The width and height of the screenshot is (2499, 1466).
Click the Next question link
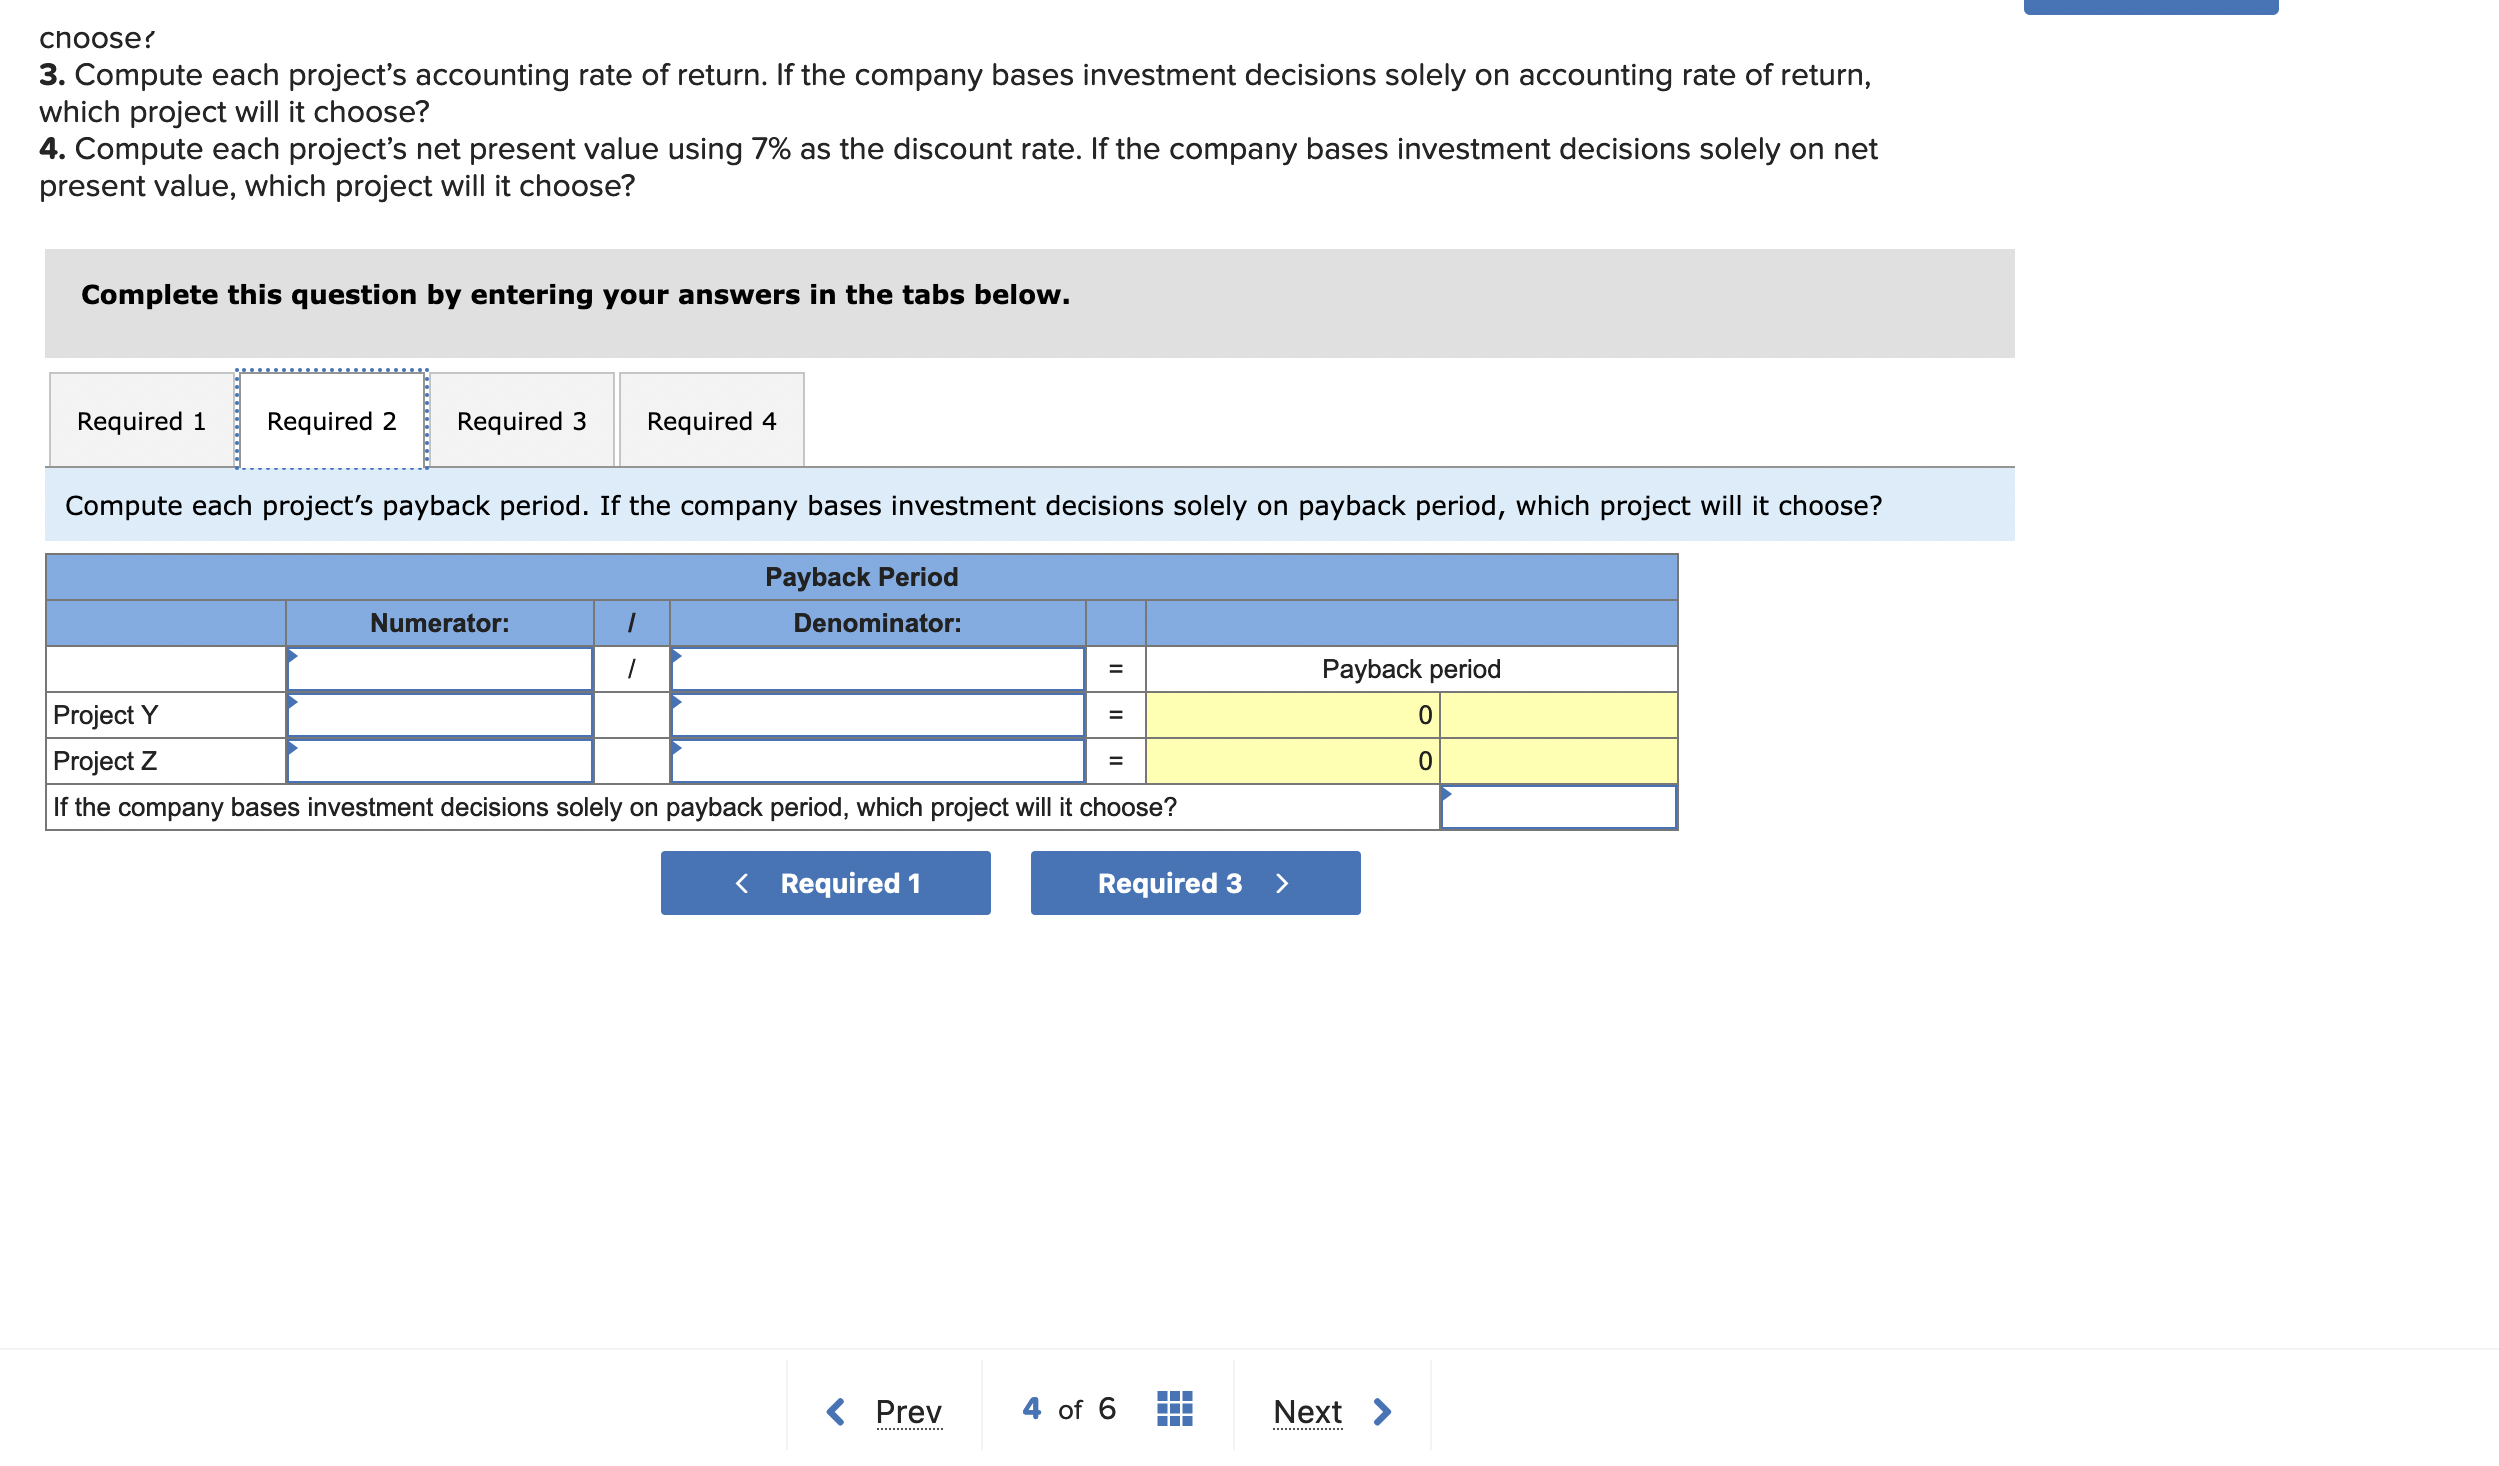pos(1307,1411)
